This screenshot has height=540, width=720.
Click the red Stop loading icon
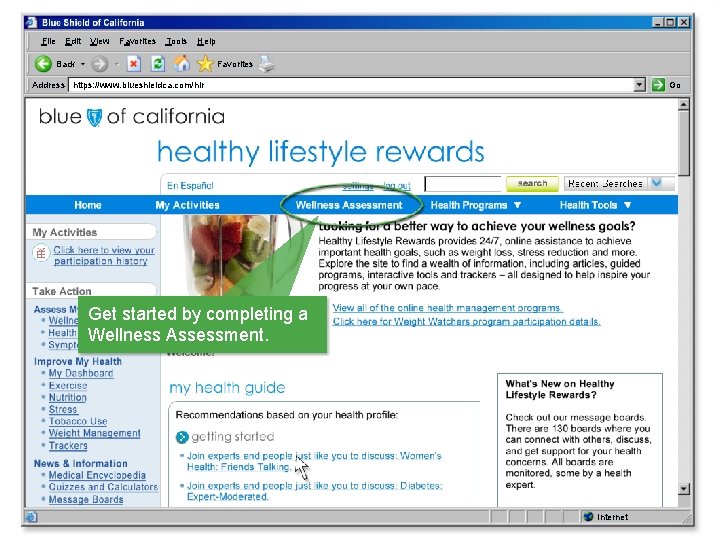click(134, 64)
